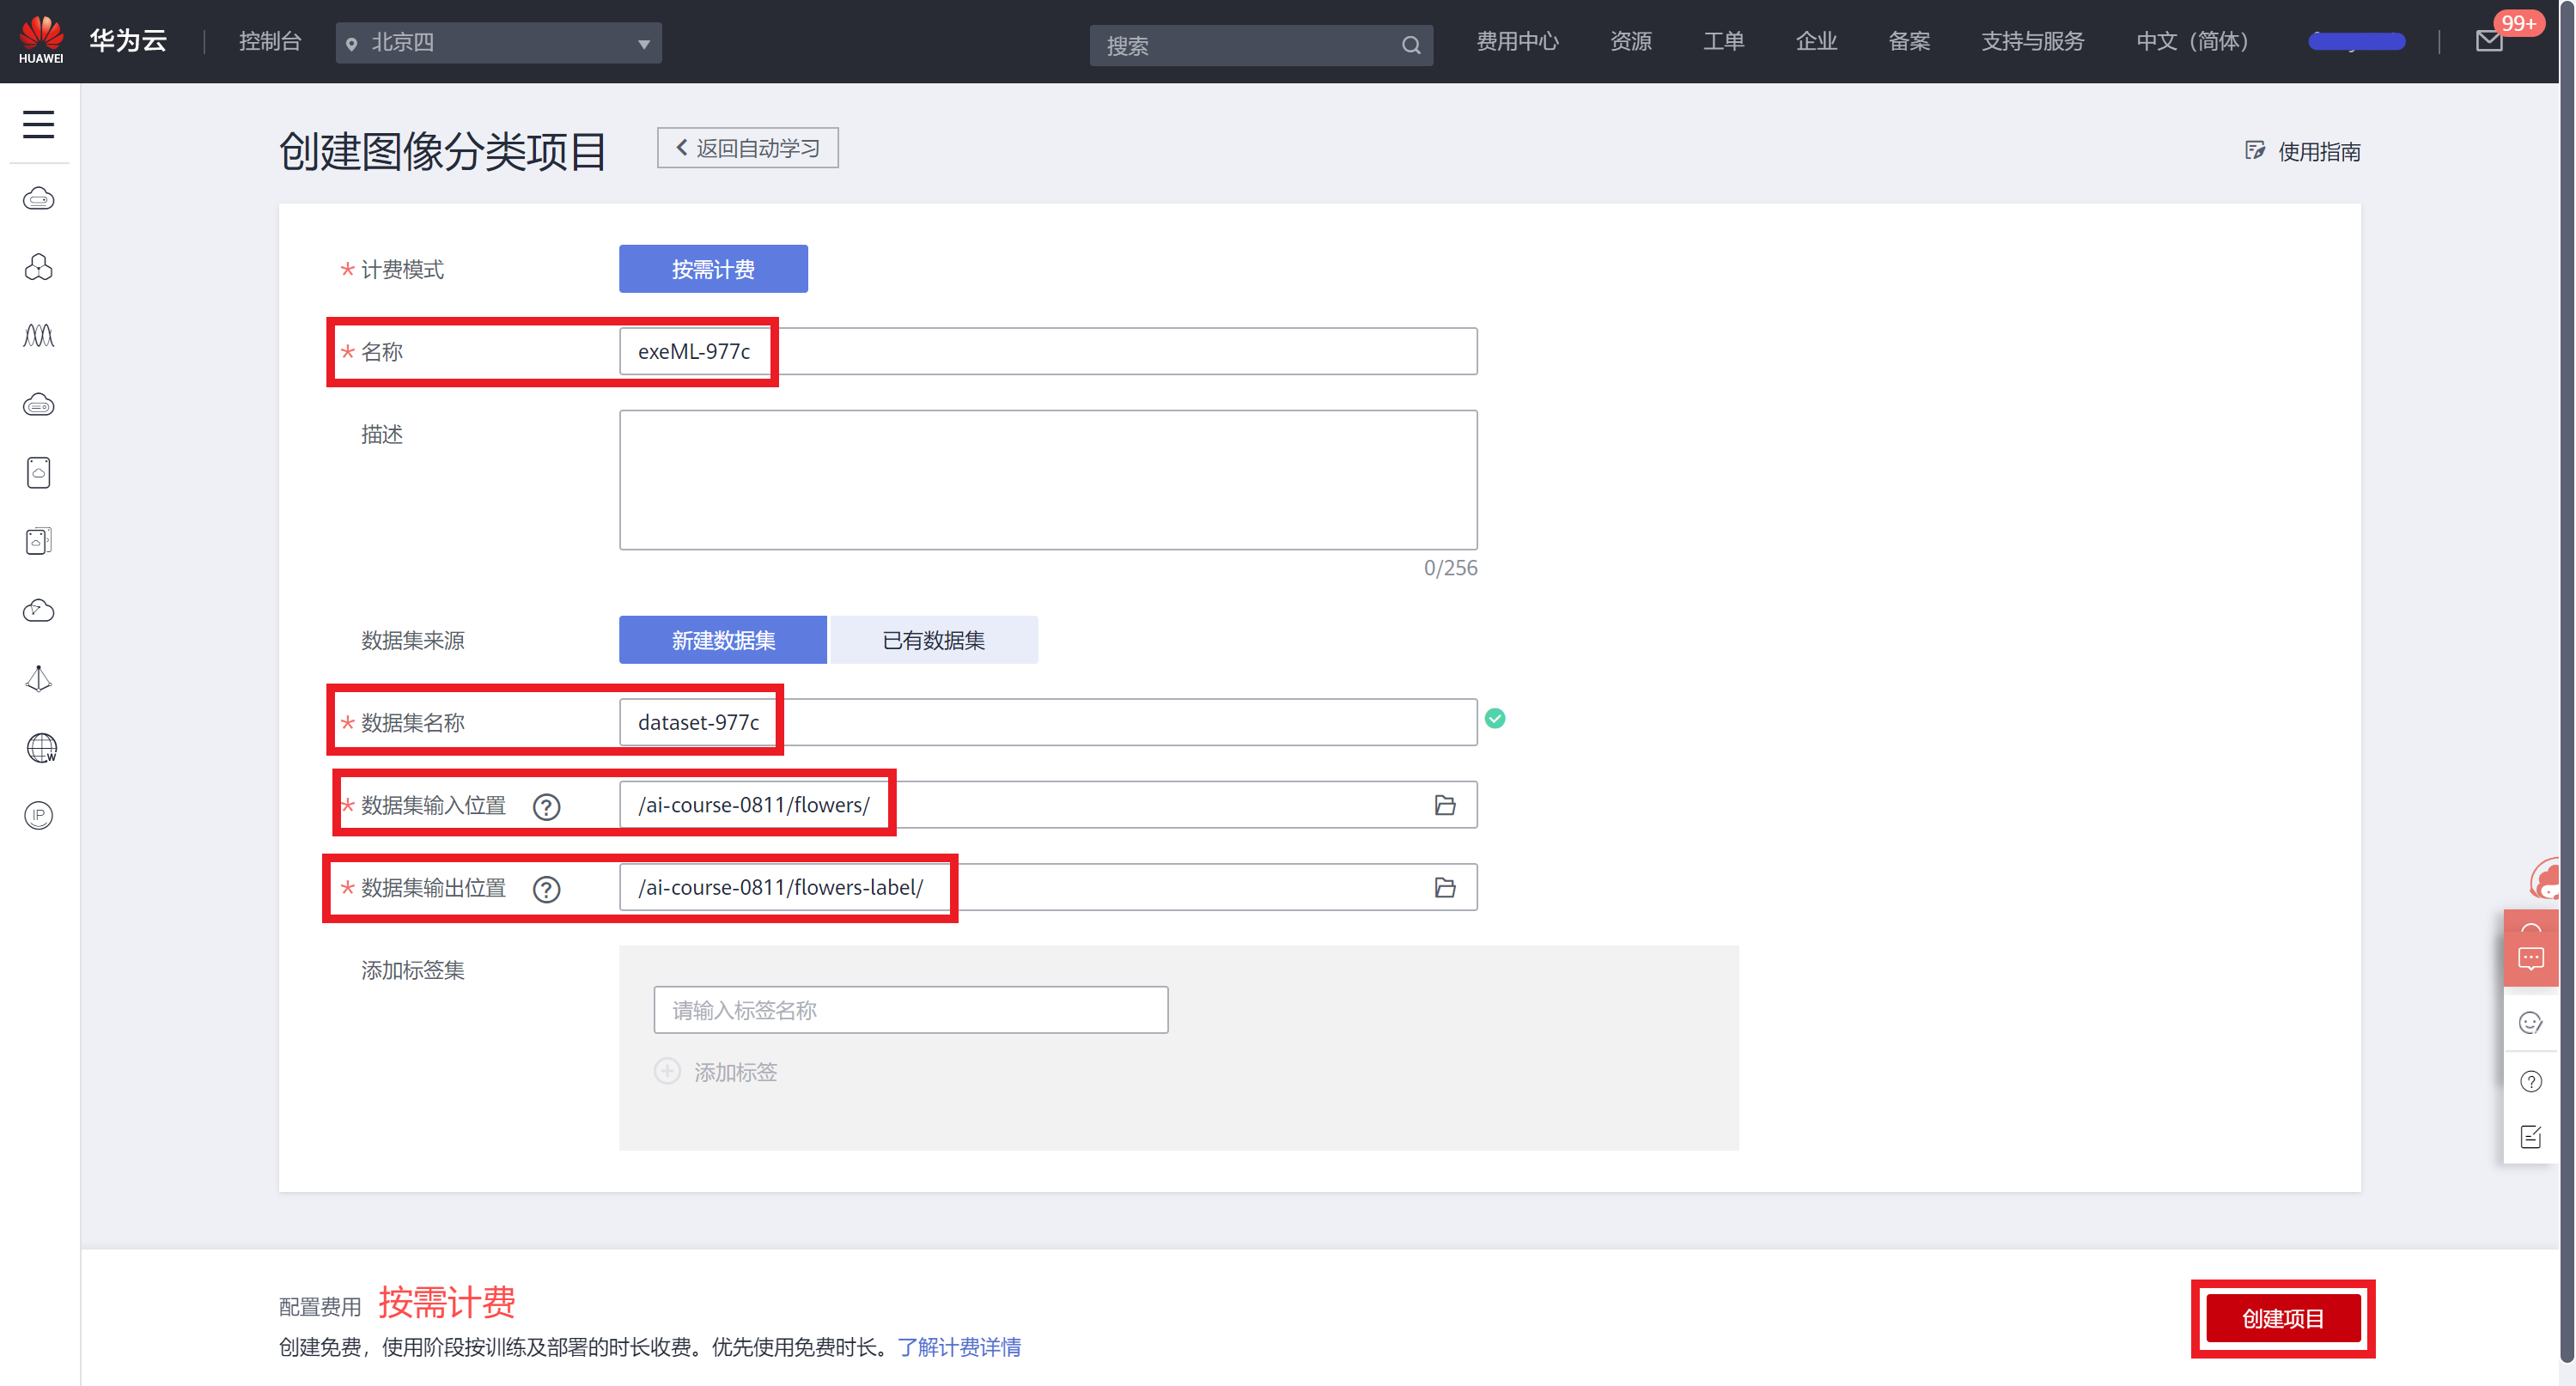This screenshot has height=1386, width=2576.
Task: Click the 请输入标签名称 label input field
Action: coord(910,1010)
